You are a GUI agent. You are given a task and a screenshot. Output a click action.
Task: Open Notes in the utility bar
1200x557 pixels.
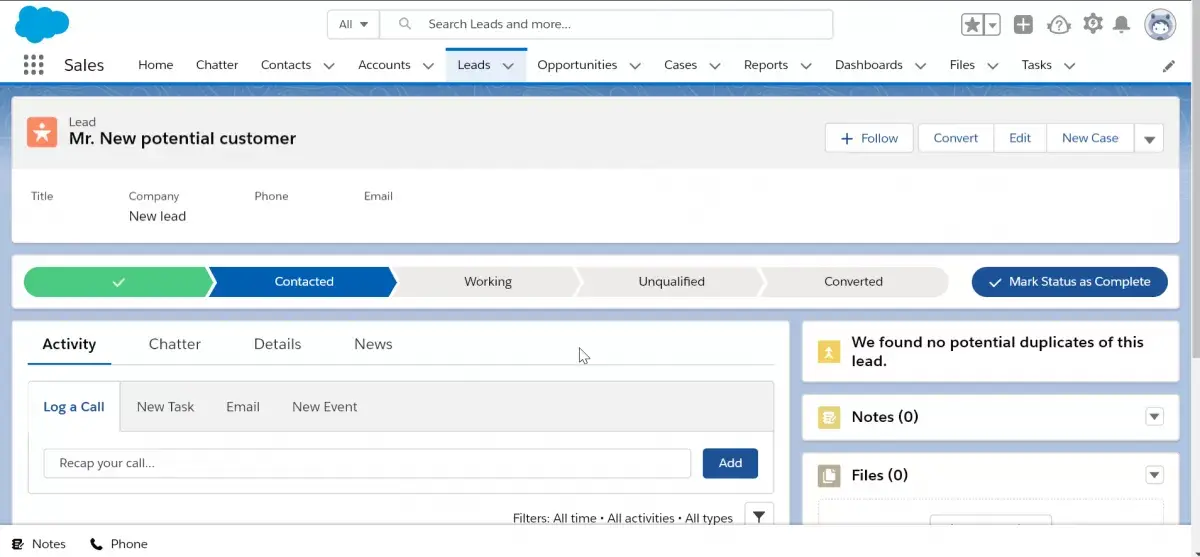pyautogui.click(x=39, y=544)
